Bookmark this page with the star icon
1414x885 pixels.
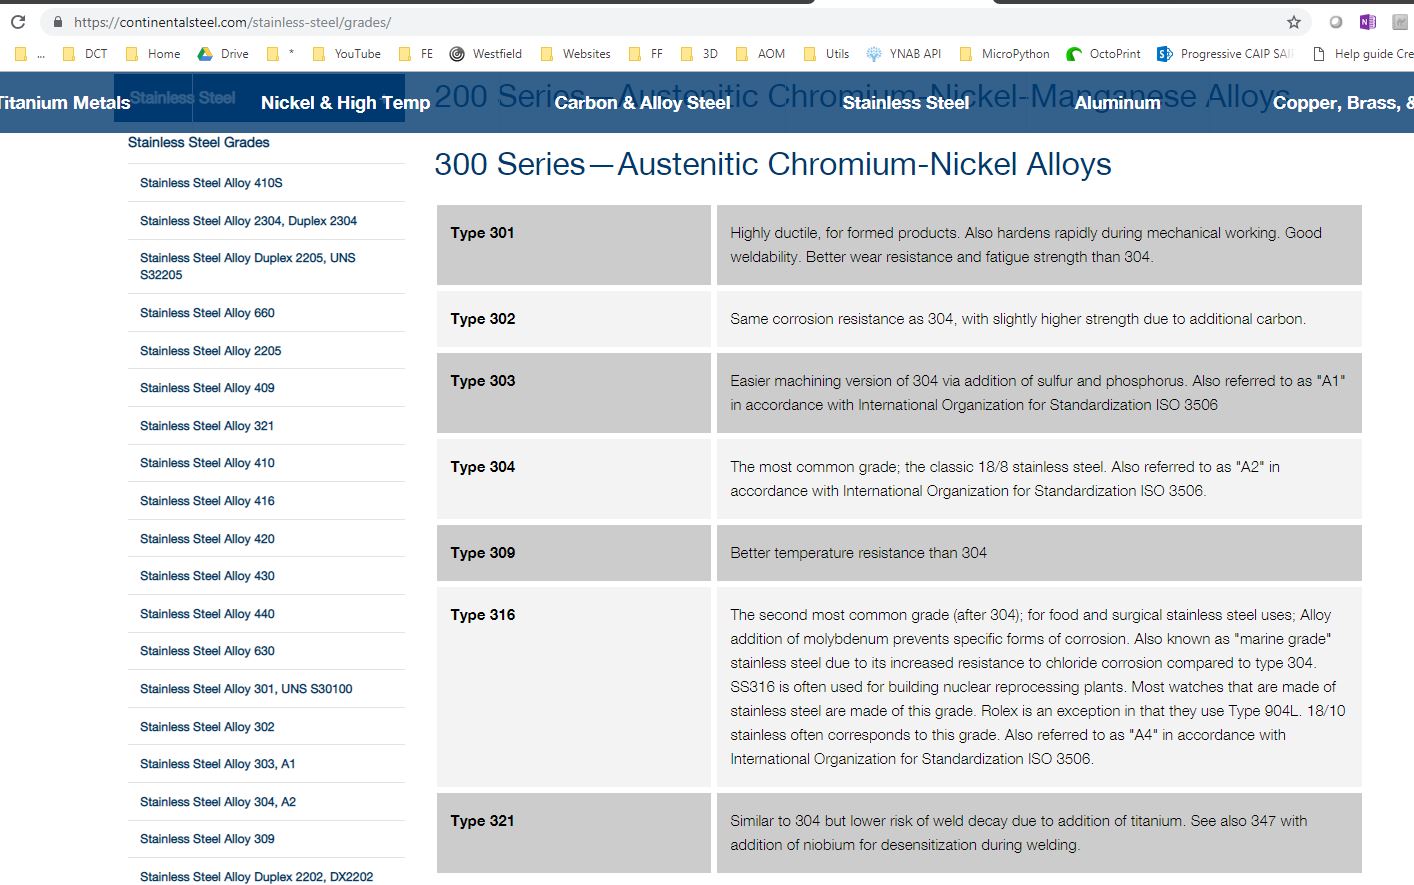pyautogui.click(x=1294, y=22)
